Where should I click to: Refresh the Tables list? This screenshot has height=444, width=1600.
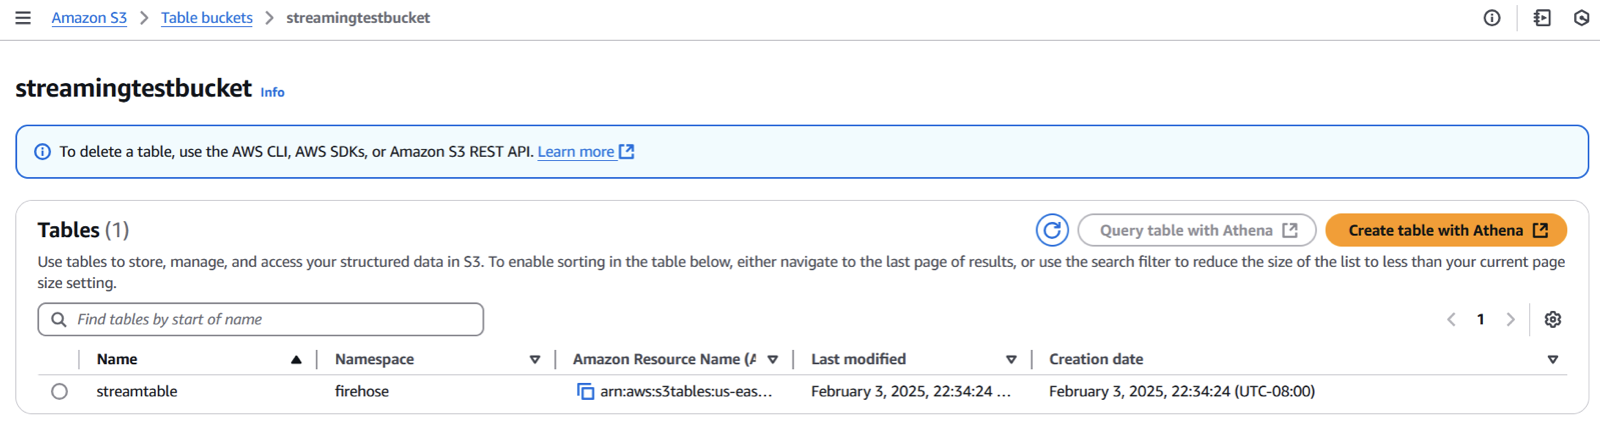point(1052,230)
